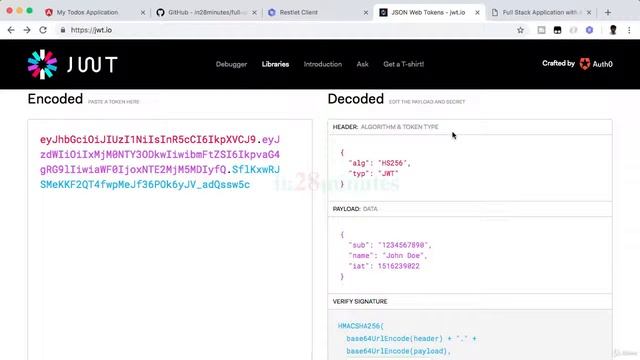Screen dimensions: 640x360
Task: Click the red token header segment eyJhbGci
Action: click(x=148, y=140)
